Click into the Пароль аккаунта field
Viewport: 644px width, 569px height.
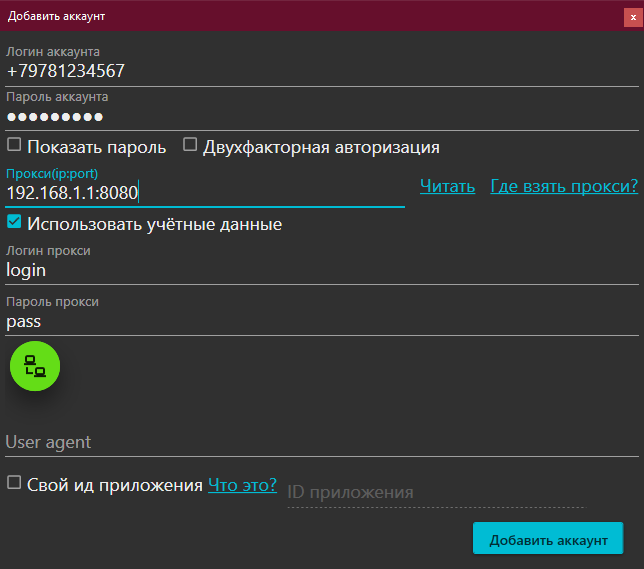pos(320,117)
